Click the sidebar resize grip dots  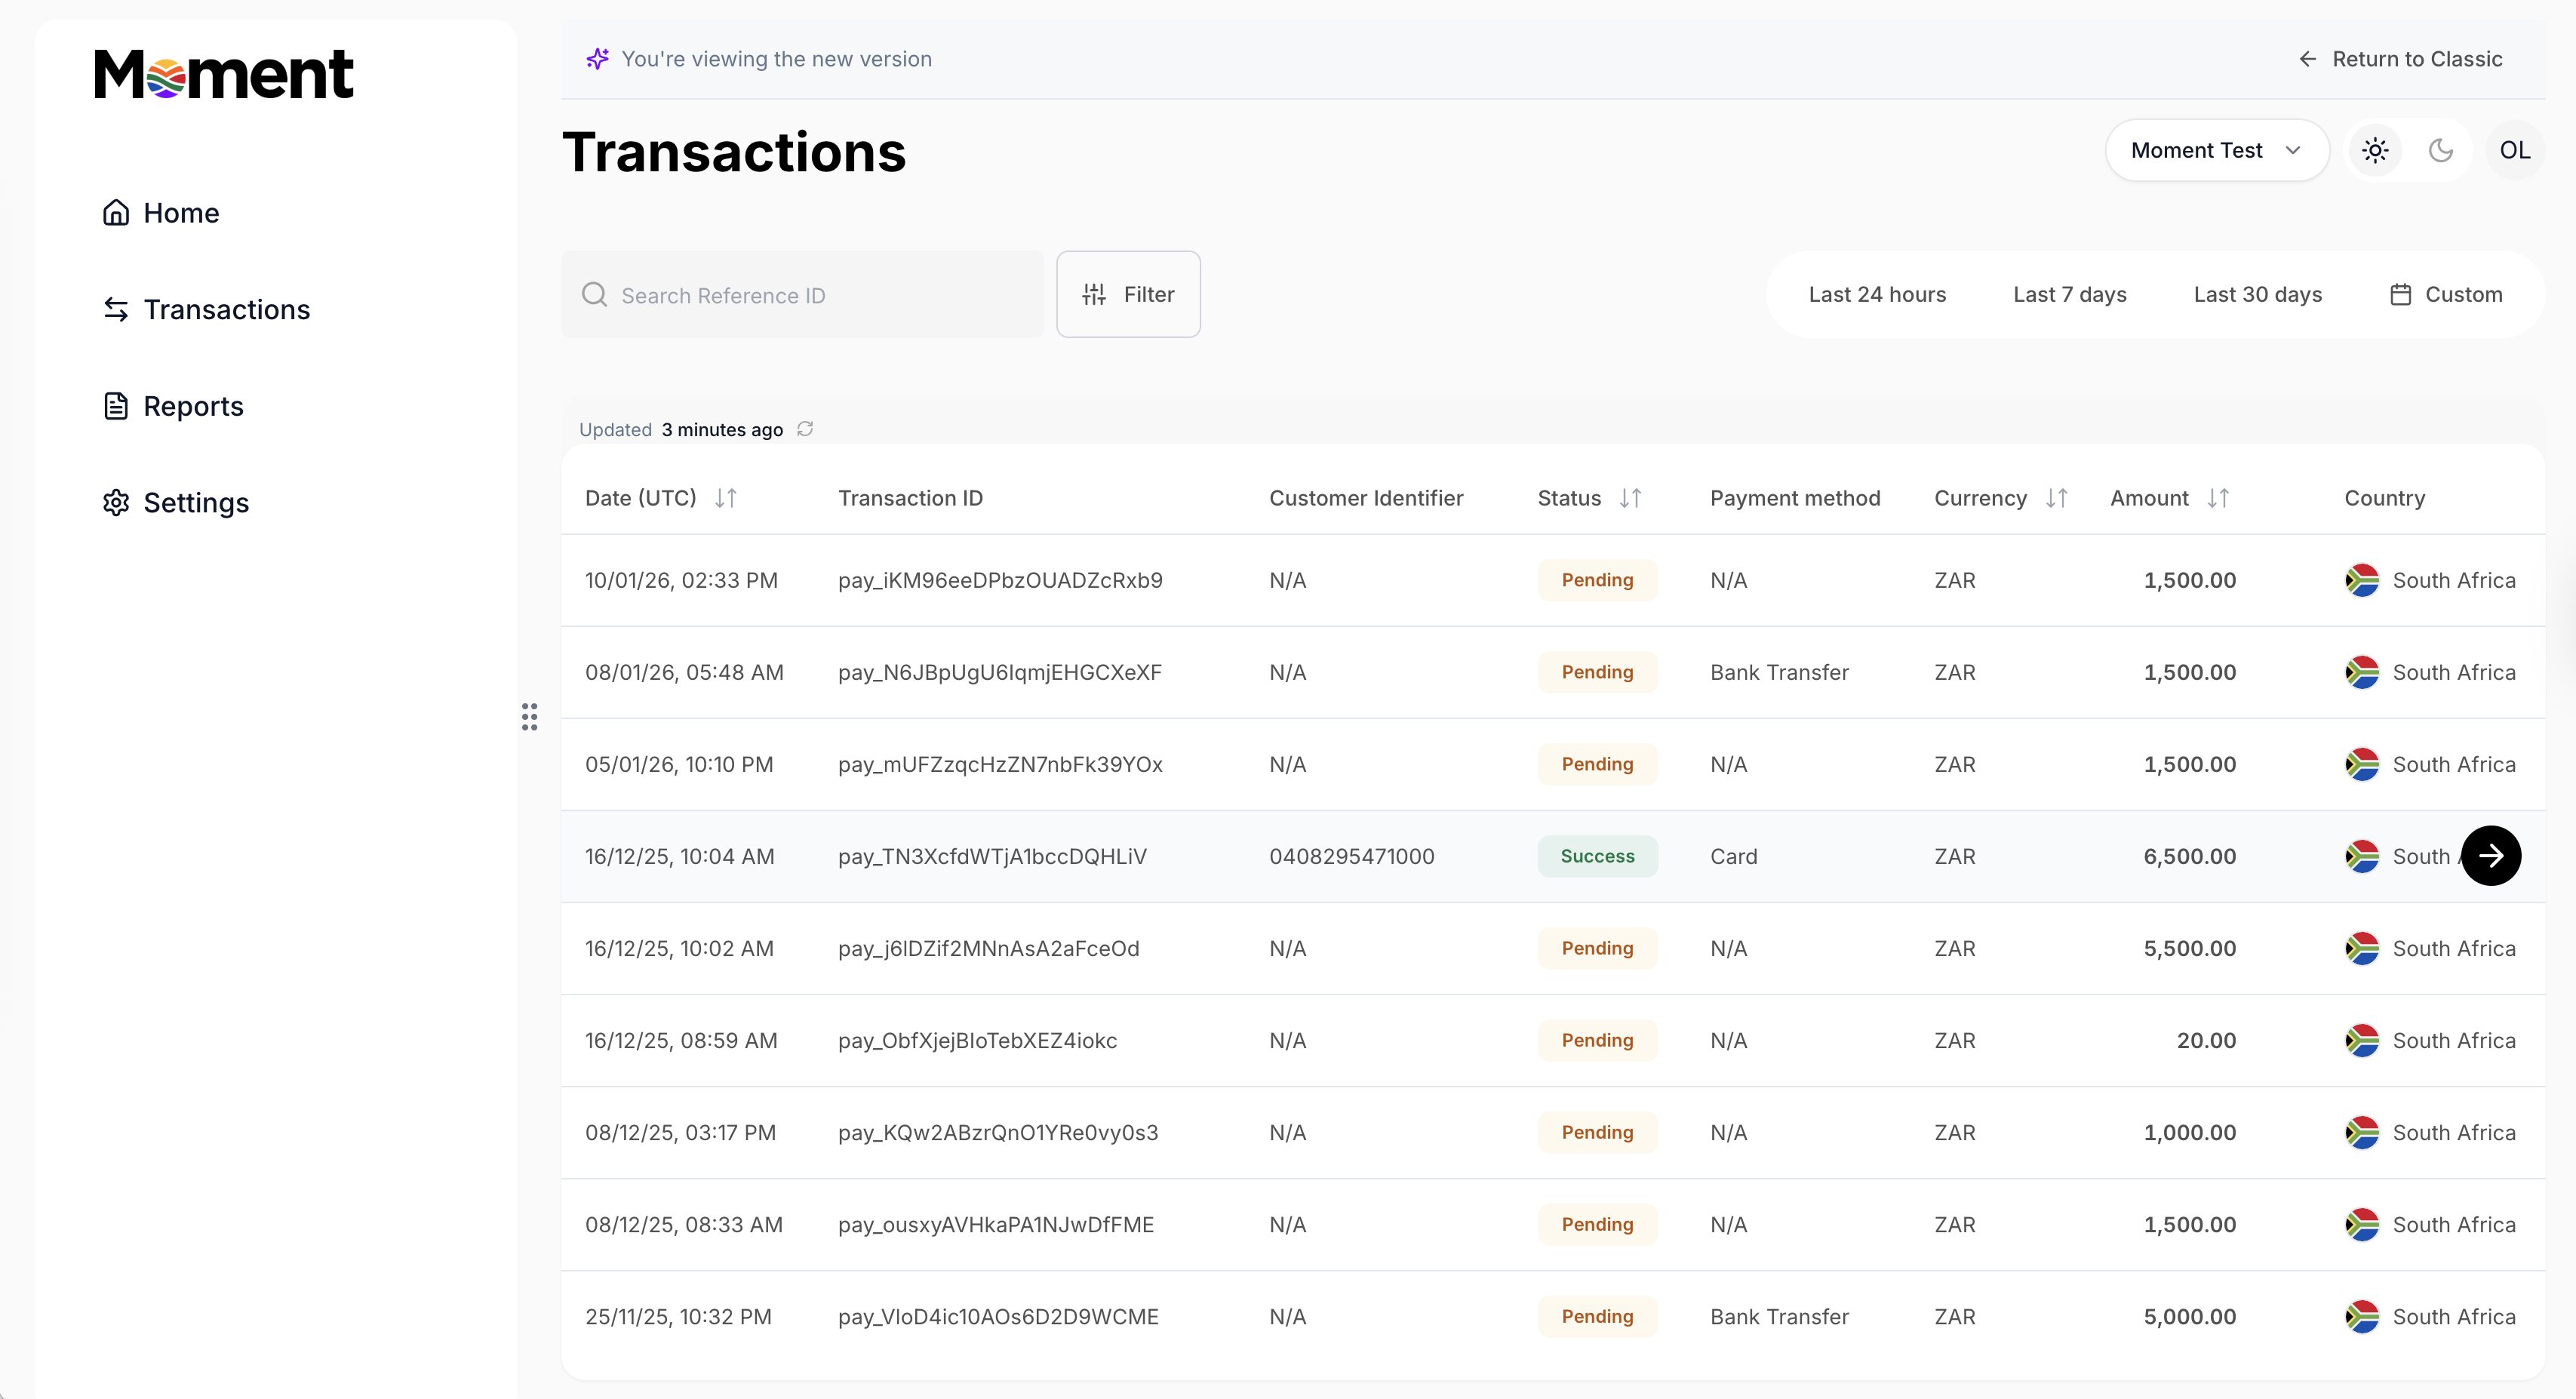click(x=529, y=716)
